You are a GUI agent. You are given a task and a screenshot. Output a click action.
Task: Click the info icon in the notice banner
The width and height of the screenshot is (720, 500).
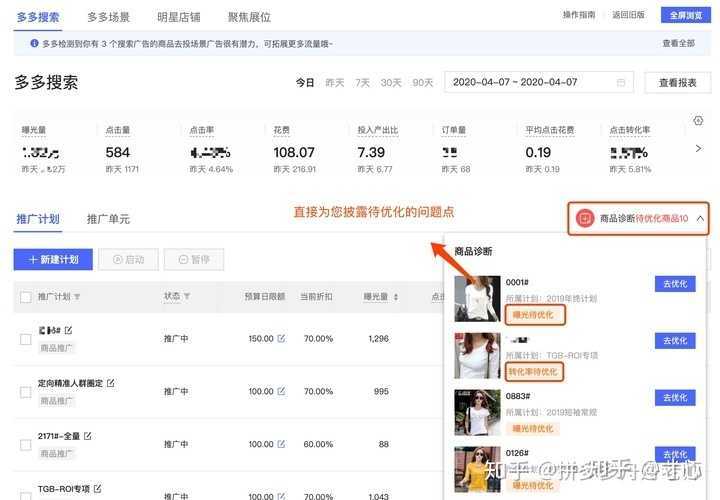point(34,44)
